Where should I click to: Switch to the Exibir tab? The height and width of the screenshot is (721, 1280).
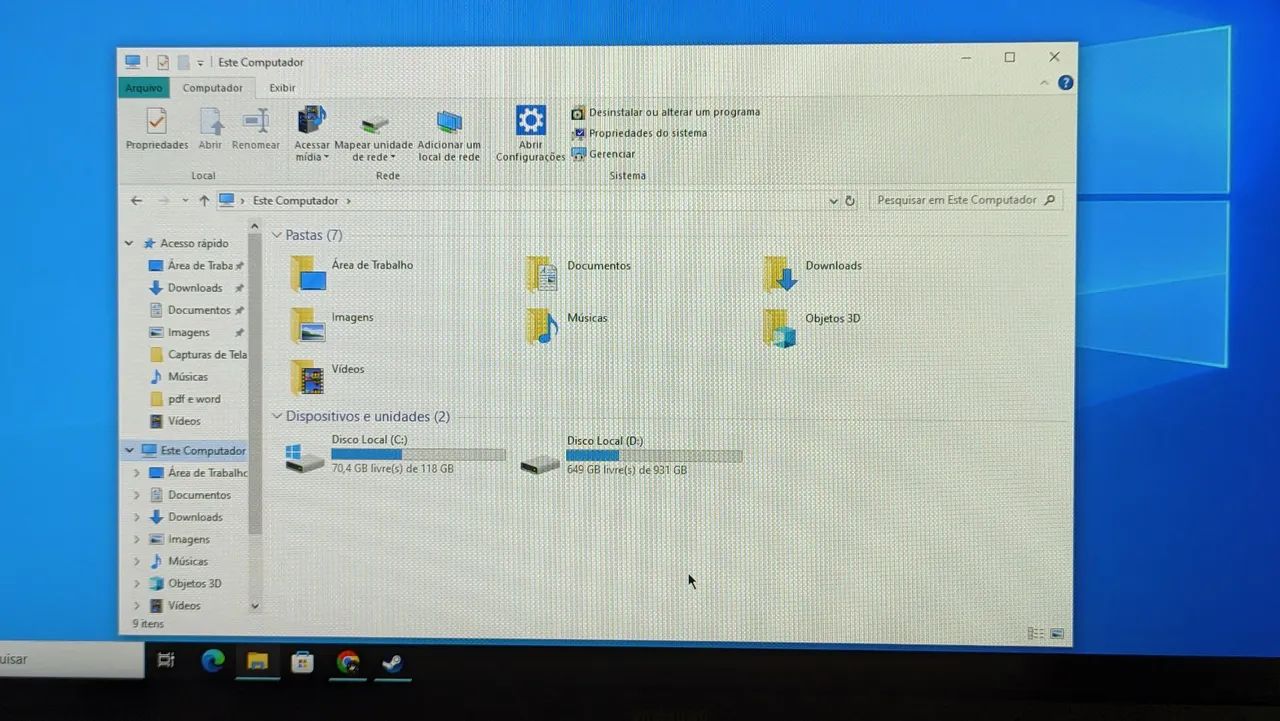tap(282, 88)
